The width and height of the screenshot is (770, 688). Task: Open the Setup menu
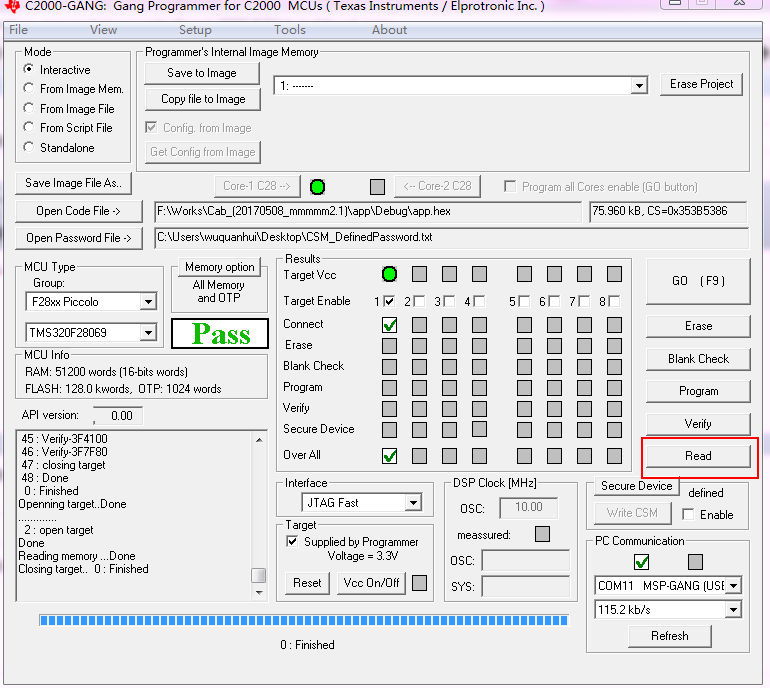(x=195, y=30)
